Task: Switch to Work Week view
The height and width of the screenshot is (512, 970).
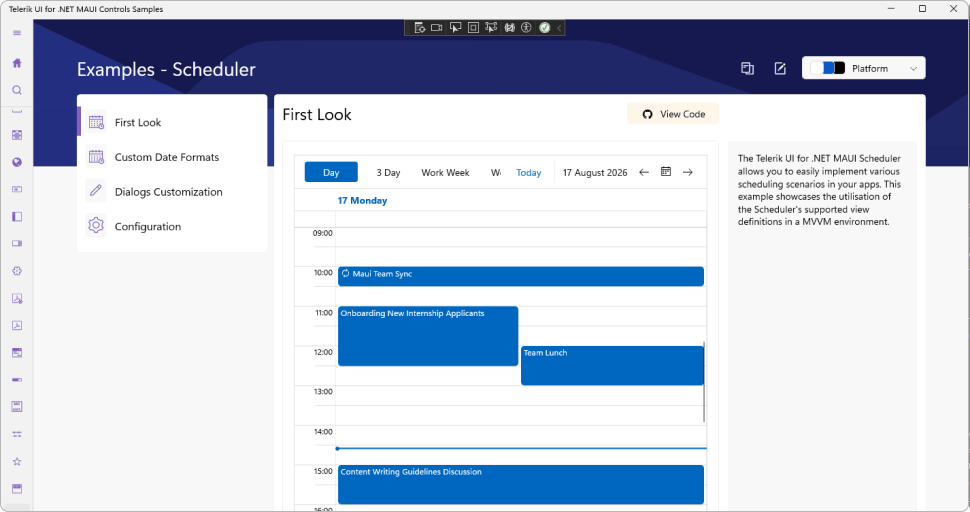Action: pos(445,173)
